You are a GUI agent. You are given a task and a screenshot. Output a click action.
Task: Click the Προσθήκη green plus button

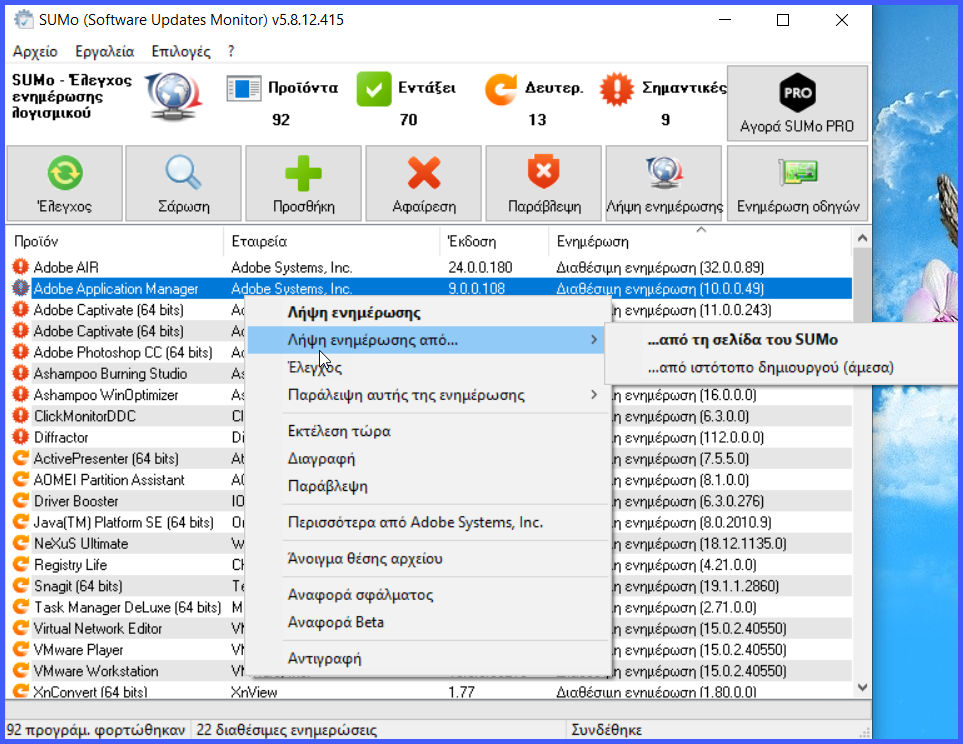point(303,183)
